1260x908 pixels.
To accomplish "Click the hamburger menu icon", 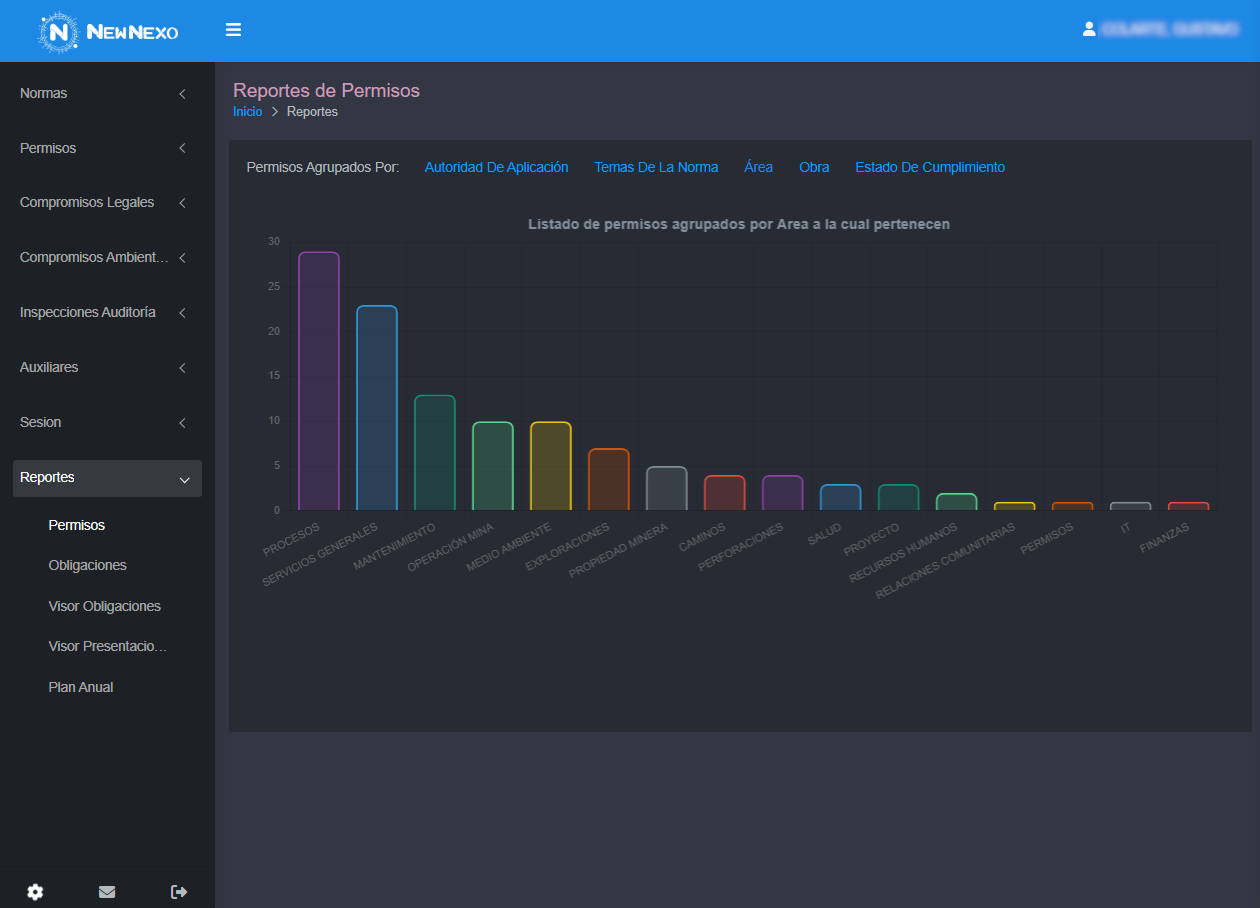I will (x=233, y=30).
